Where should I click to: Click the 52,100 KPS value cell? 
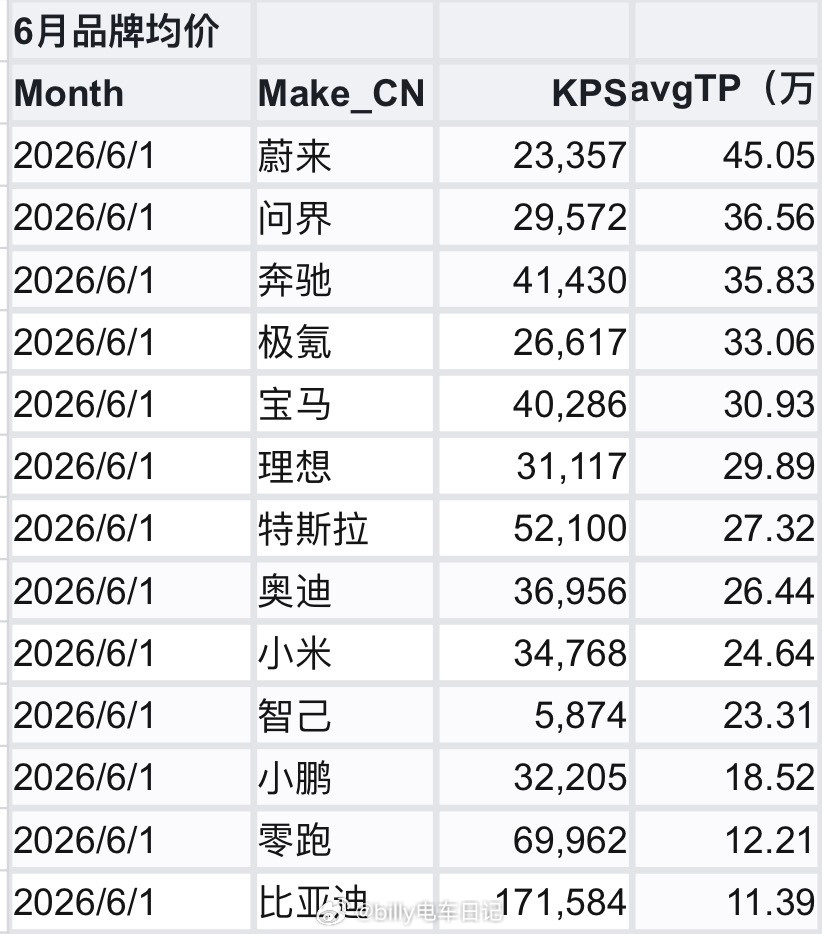534,528
